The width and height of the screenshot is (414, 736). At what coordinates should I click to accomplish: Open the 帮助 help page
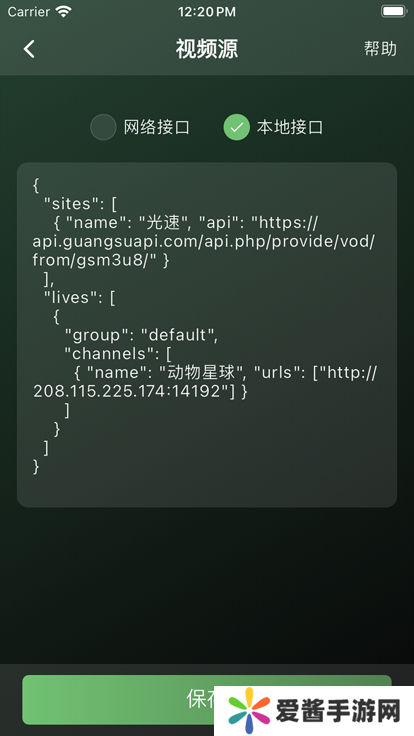pyautogui.click(x=380, y=49)
